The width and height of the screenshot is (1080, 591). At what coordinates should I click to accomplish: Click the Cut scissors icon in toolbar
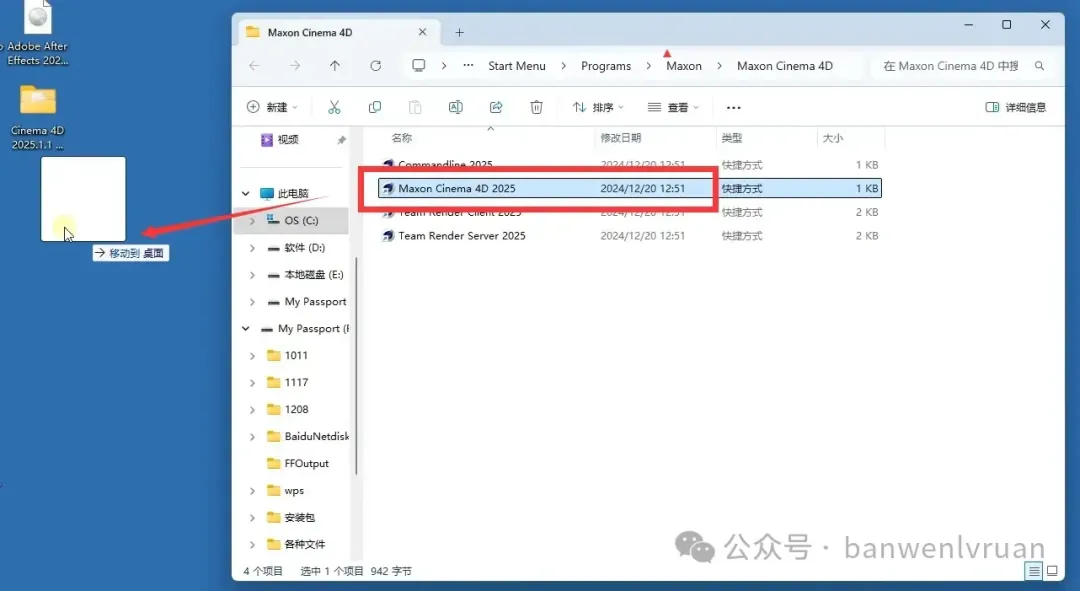334,107
